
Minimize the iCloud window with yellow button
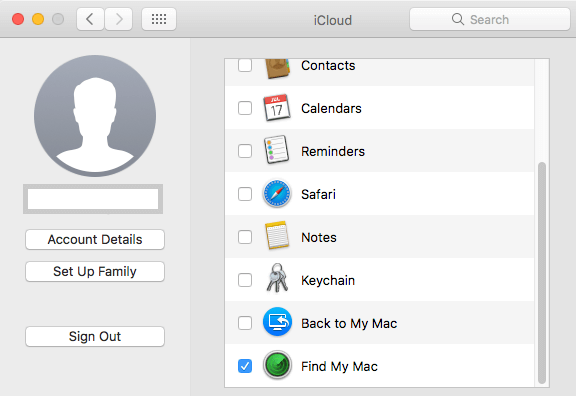click(x=38, y=19)
